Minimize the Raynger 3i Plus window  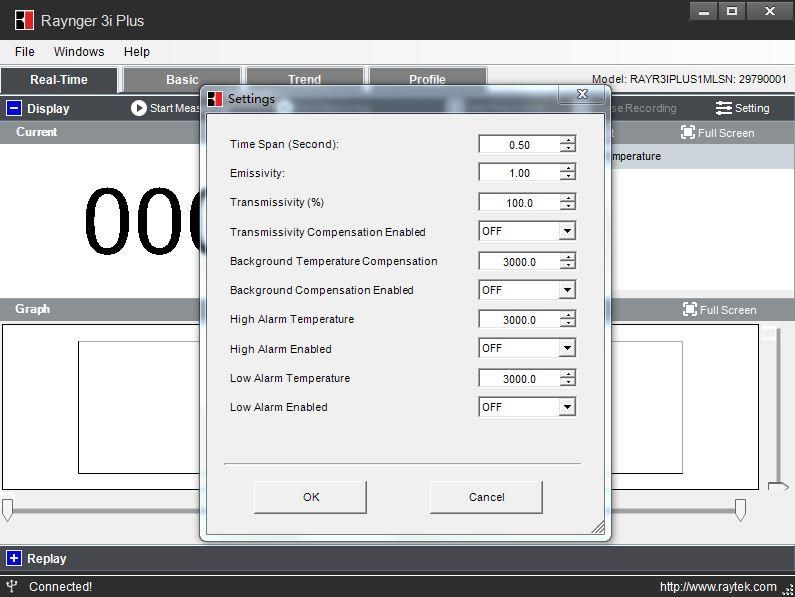tap(704, 11)
